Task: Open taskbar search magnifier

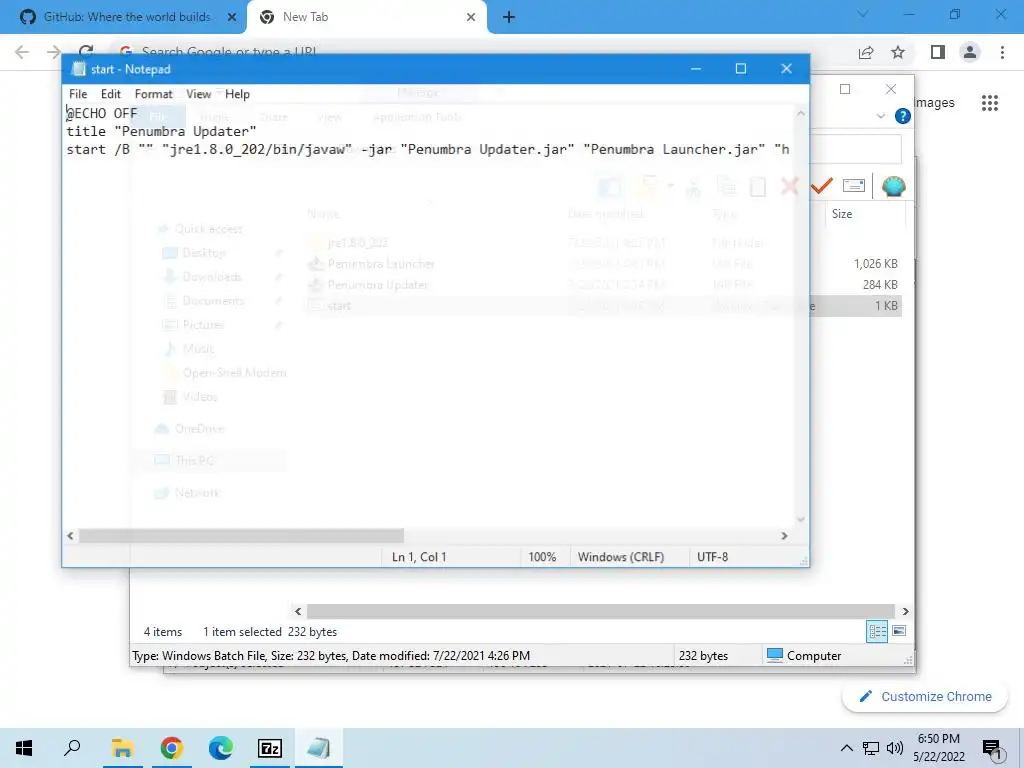Action: click(x=72, y=748)
